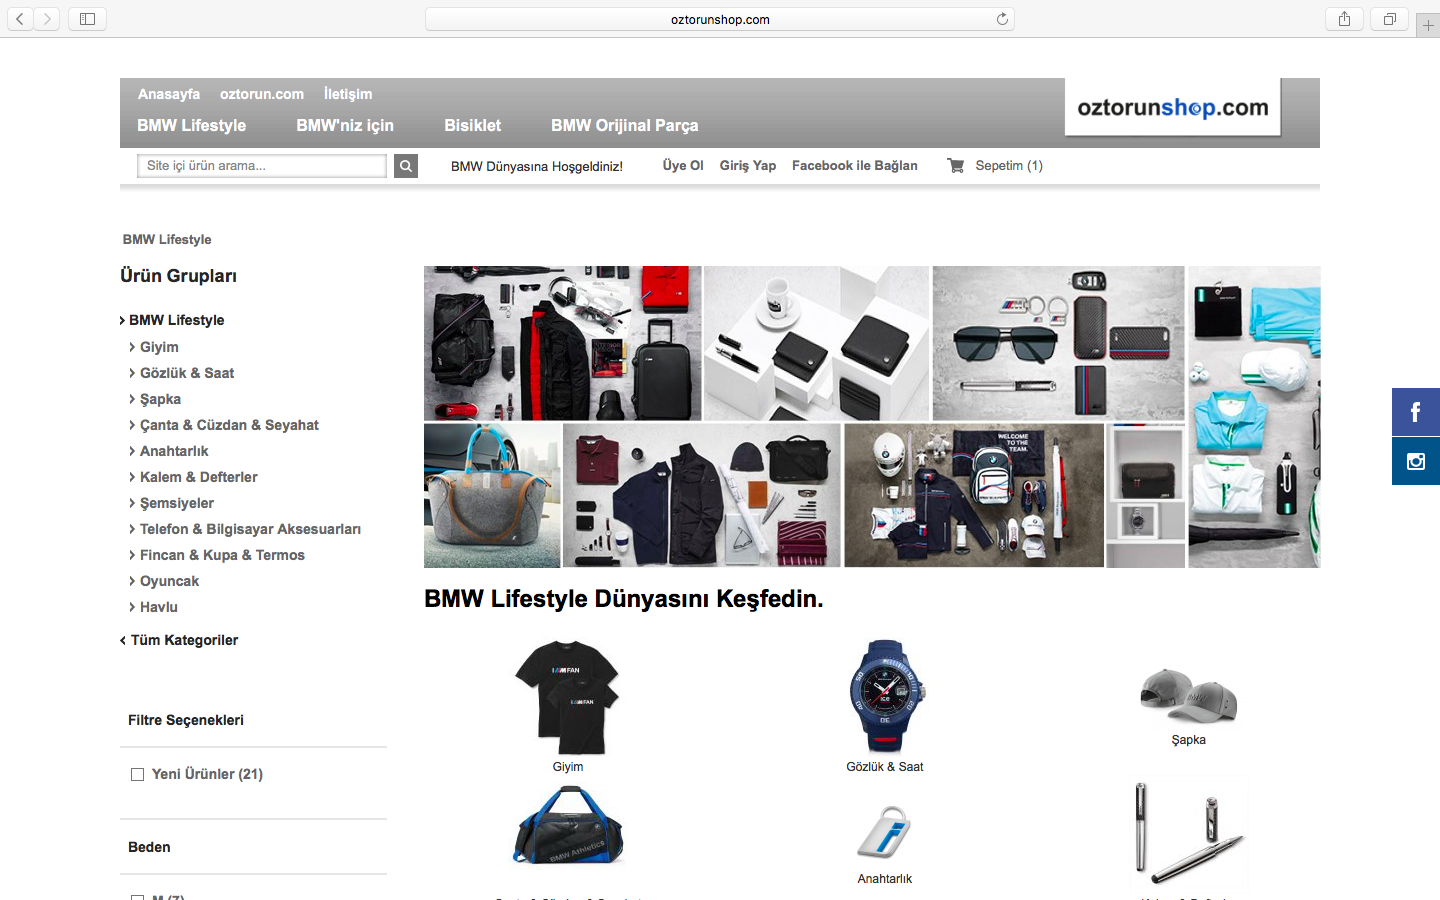Reload the page with refresh icon

click(x=1002, y=19)
